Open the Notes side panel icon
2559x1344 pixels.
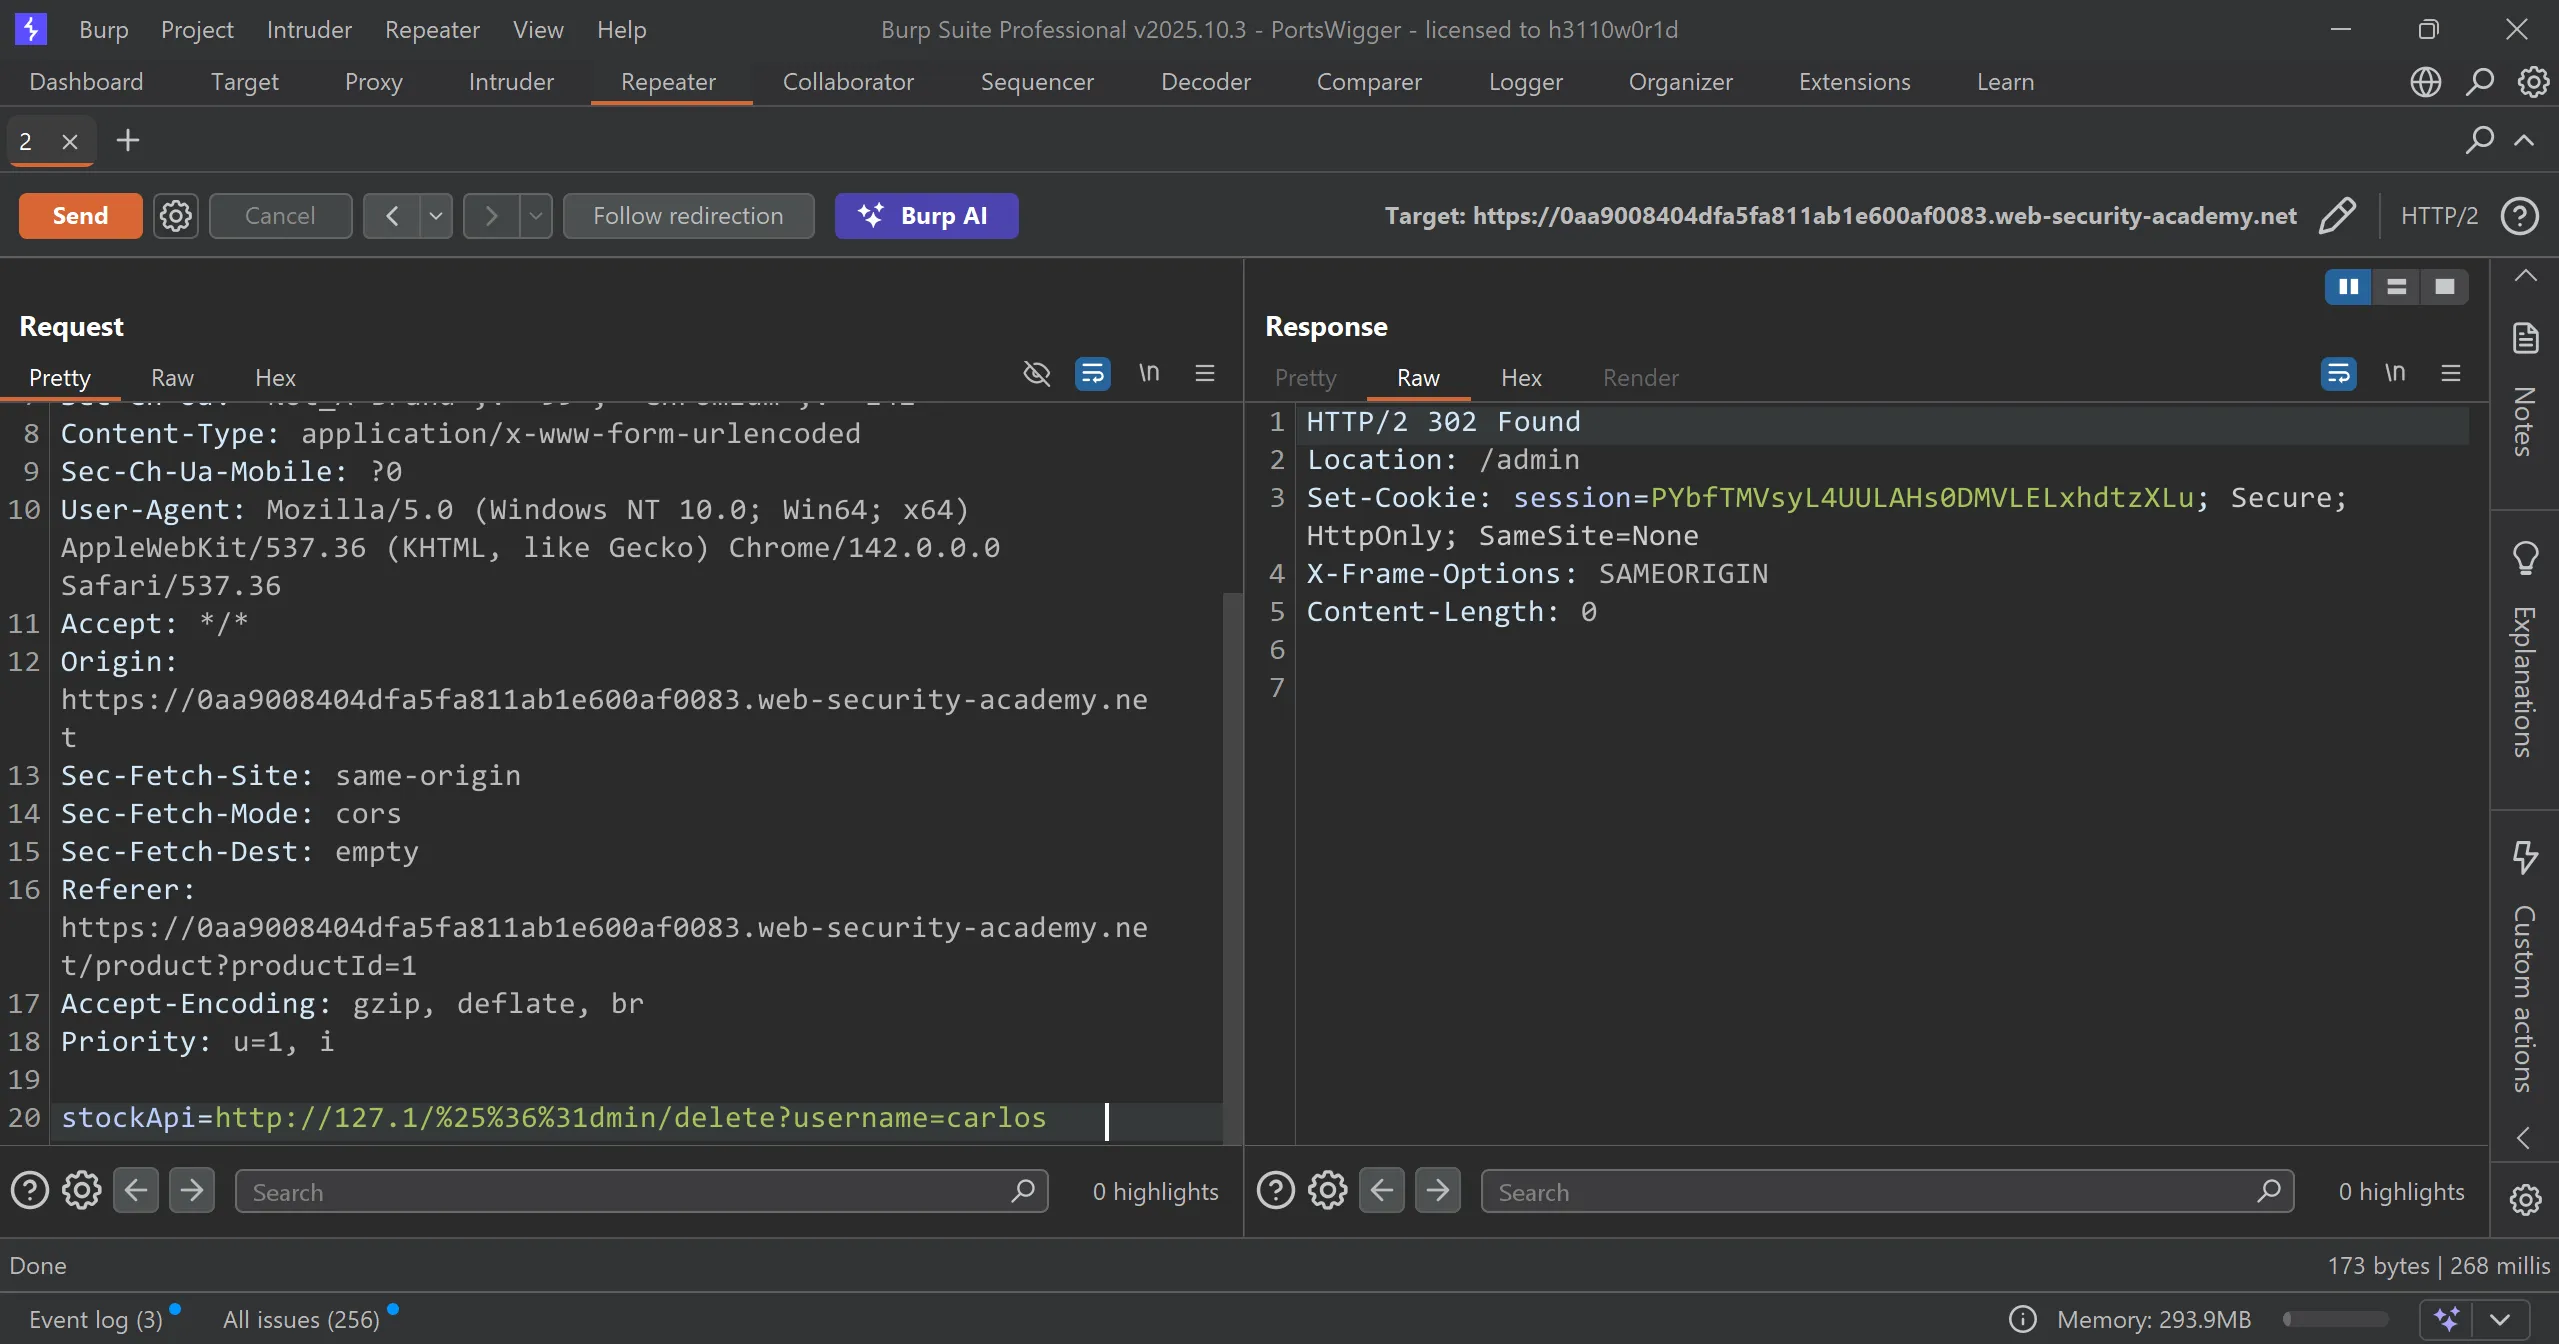(x=2525, y=339)
